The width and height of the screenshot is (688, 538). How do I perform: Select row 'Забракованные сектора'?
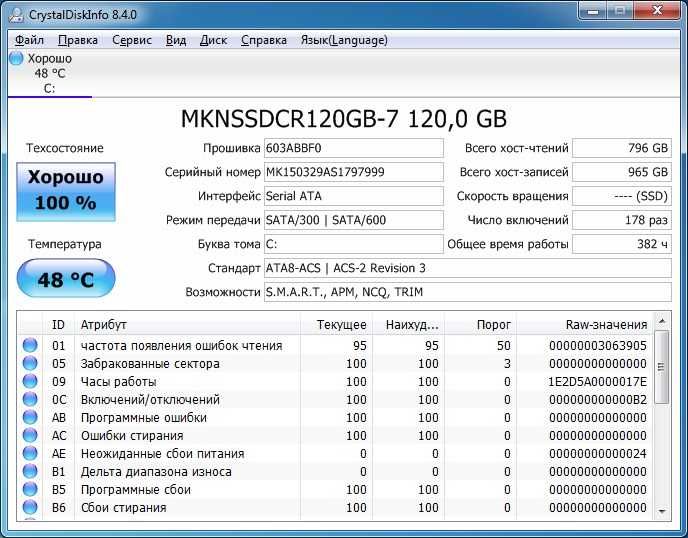[x=335, y=363]
